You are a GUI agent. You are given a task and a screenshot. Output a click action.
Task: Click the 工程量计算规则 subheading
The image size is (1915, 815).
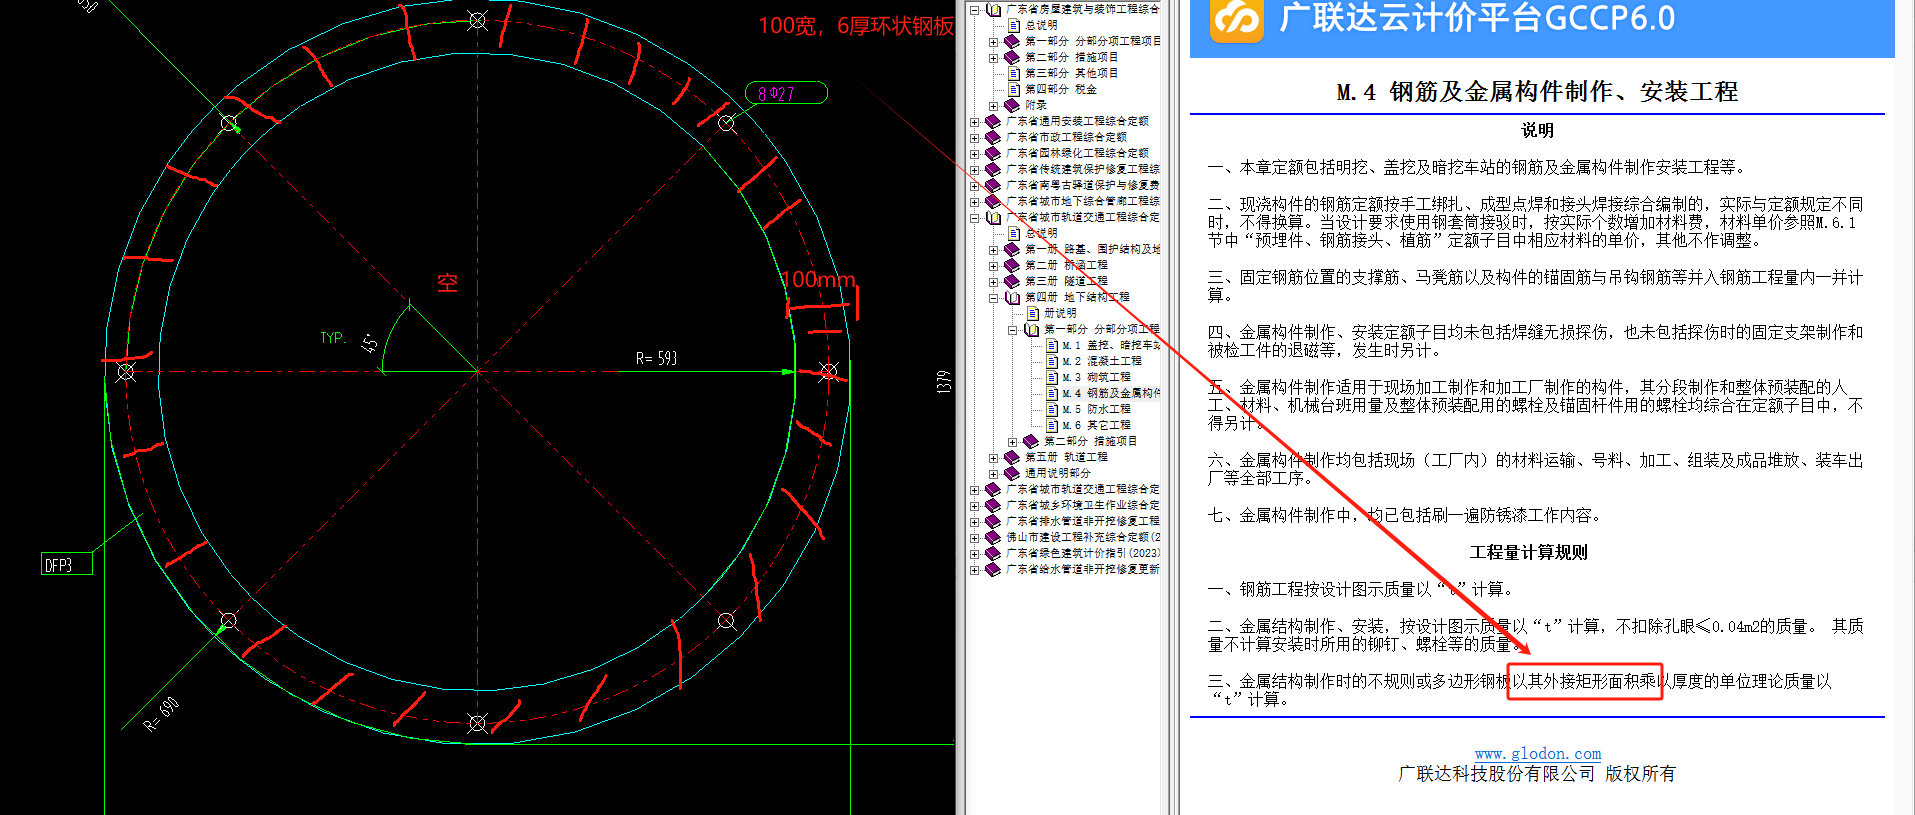pos(1528,552)
